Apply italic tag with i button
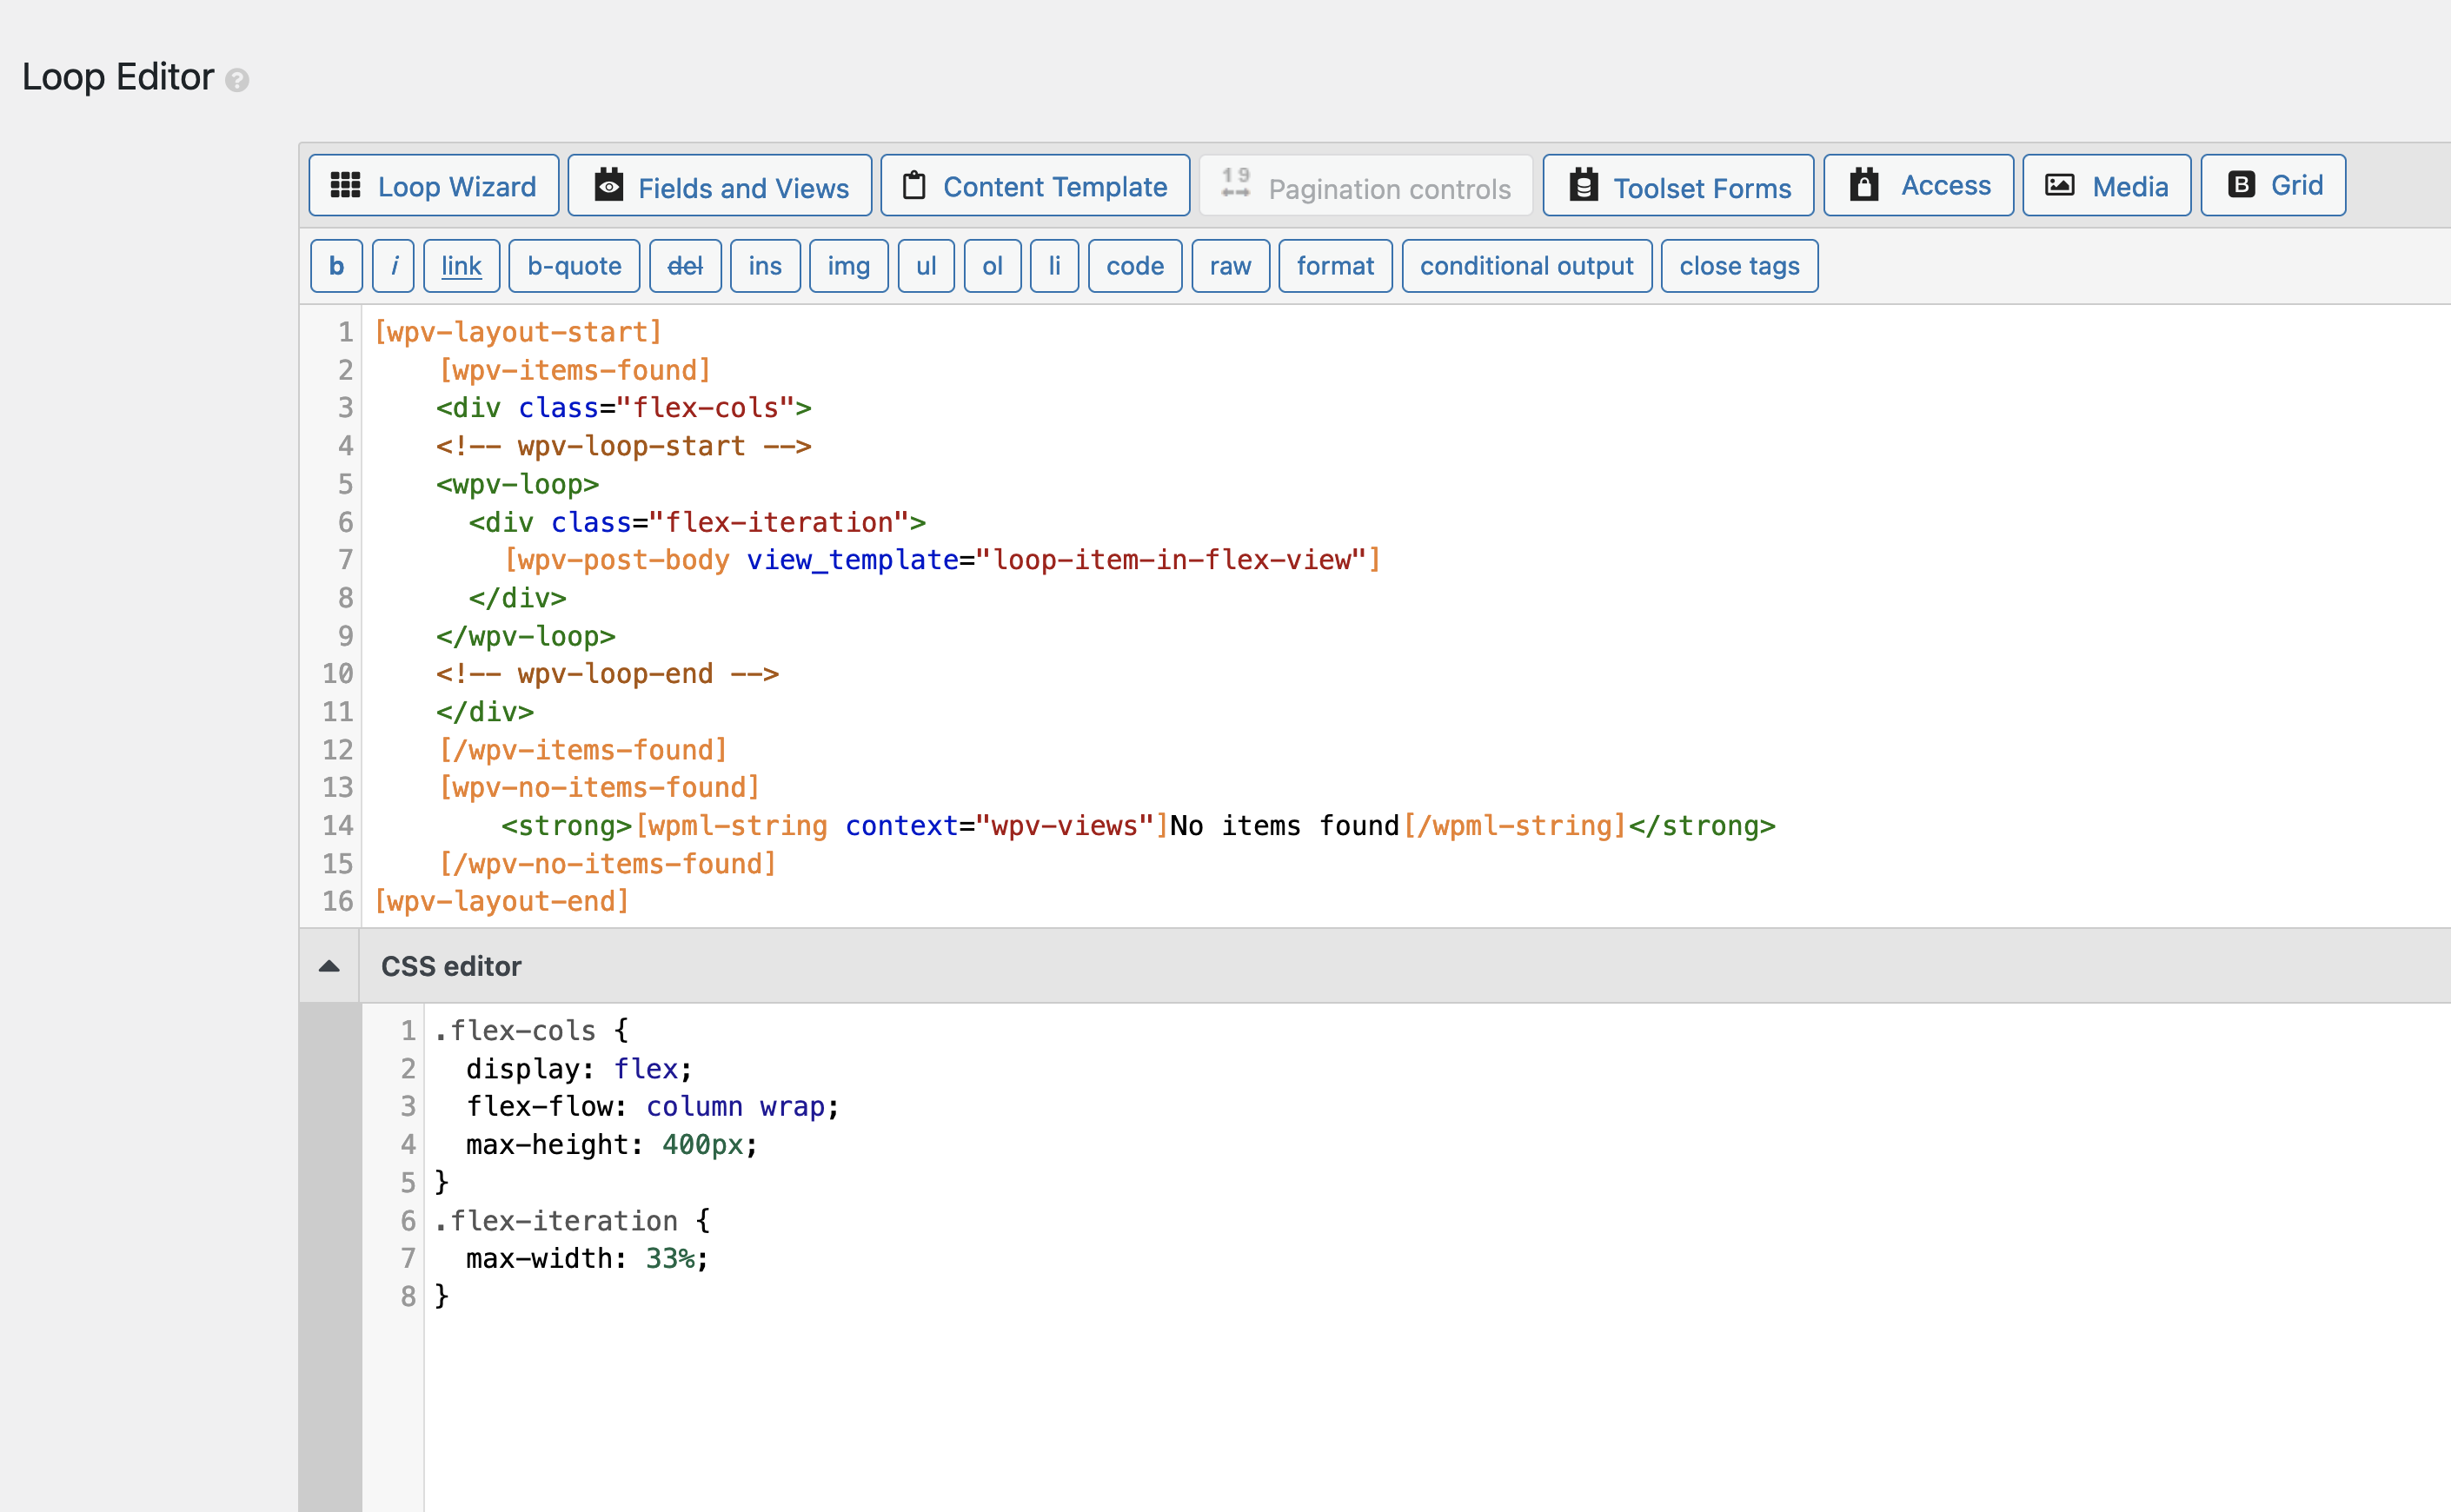Screen dimensions: 2451x1512 (394, 266)
